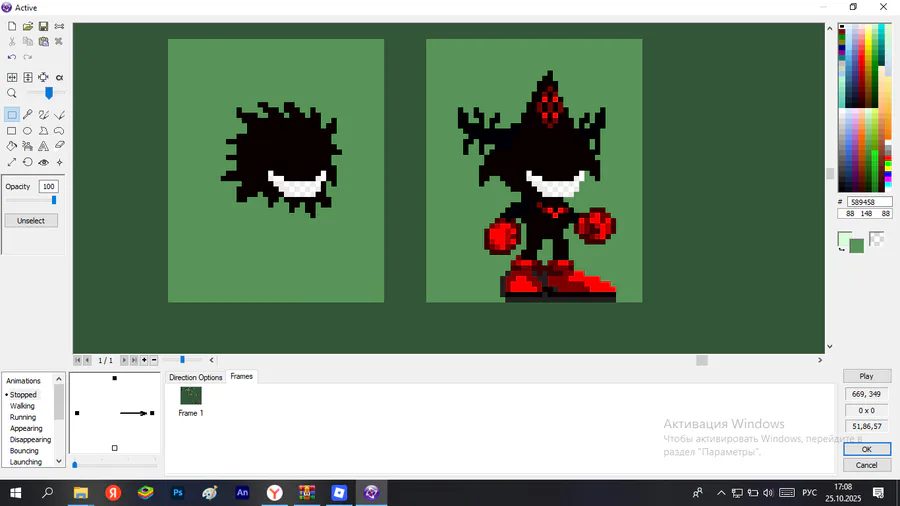This screenshot has width=900, height=506.
Task: Expand animations list with up arrow
Action: (x=59, y=380)
